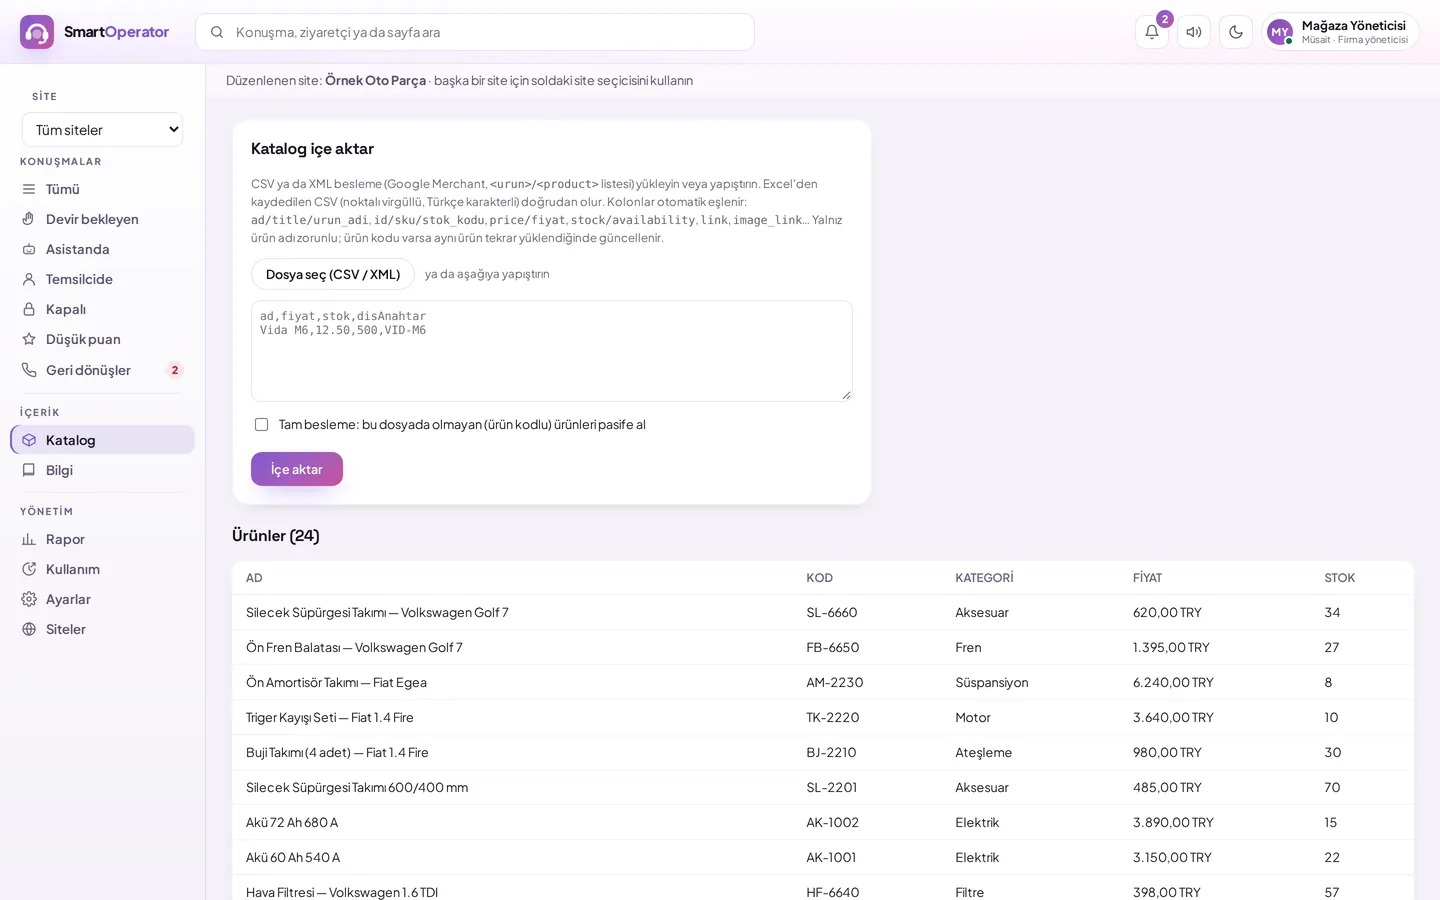
Task: Switch to dark mode moon icon
Action: click(1236, 32)
